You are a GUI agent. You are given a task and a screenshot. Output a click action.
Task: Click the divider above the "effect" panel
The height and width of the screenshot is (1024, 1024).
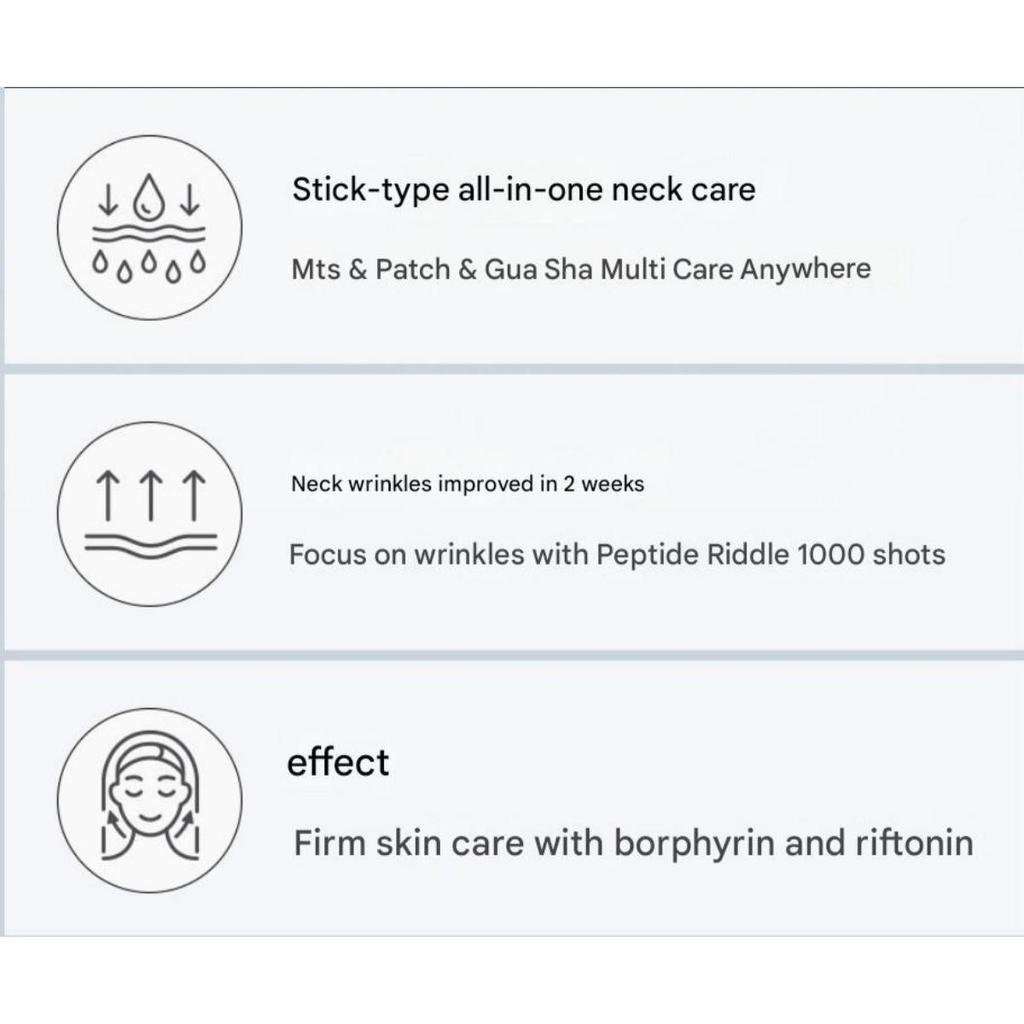click(512, 655)
